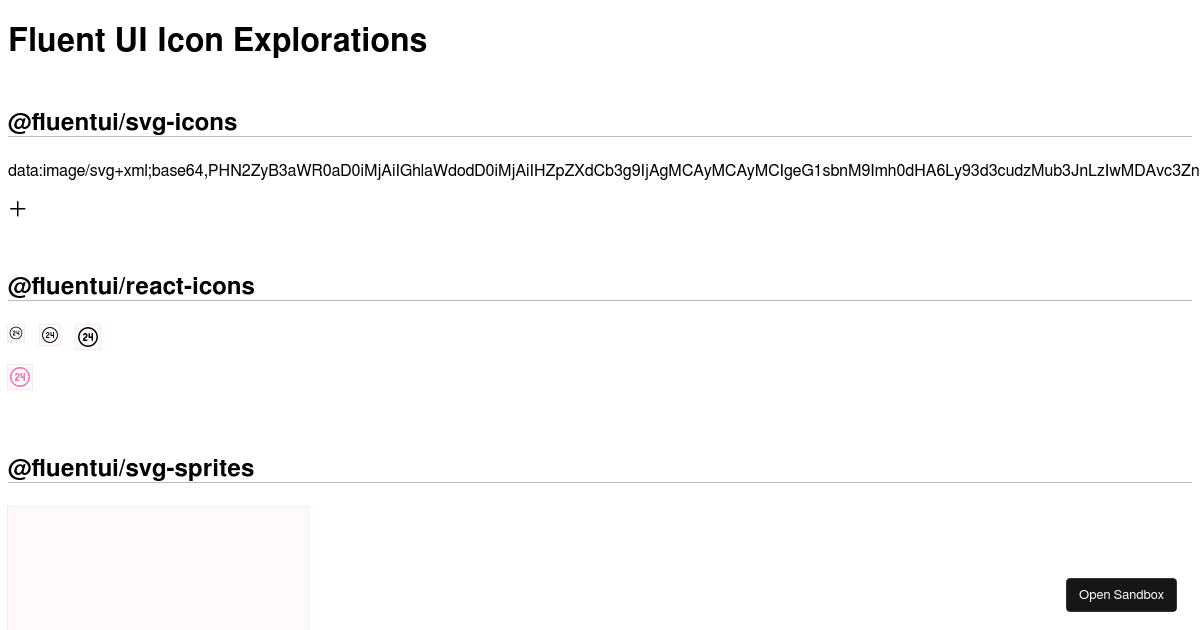Select the plus icon under svg-icons section
The height and width of the screenshot is (630, 1200).
pos(17,208)
